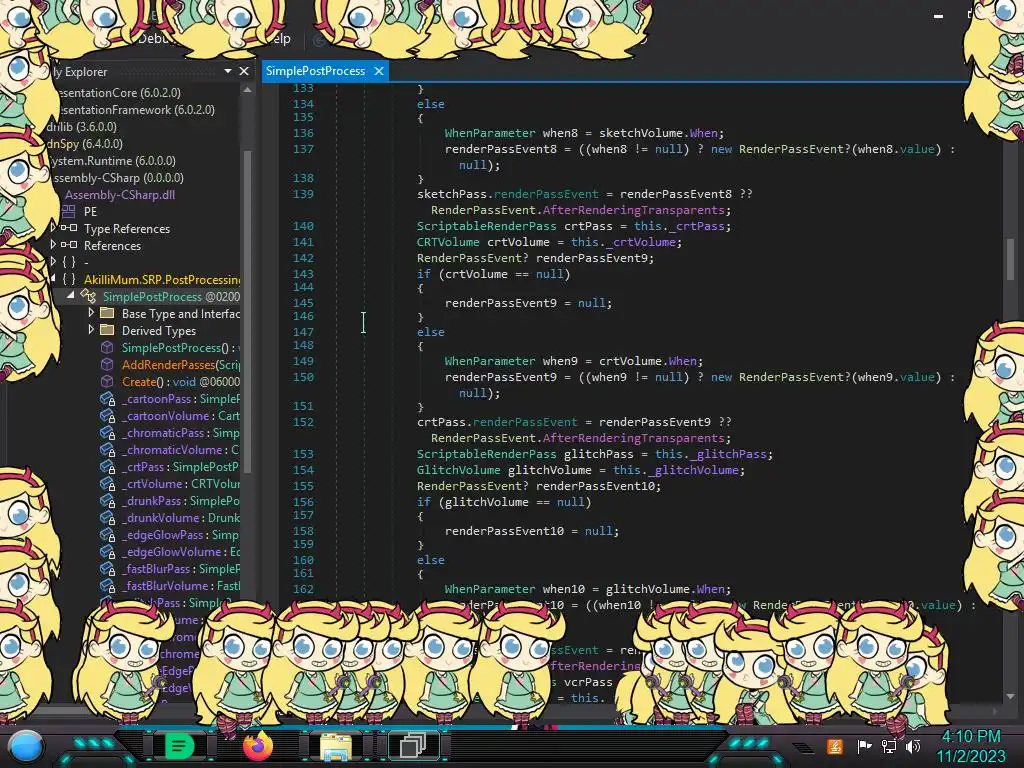
Task: Select AkilliMum.SRP.PostProcessing namespace
Action: coord(162,280)
